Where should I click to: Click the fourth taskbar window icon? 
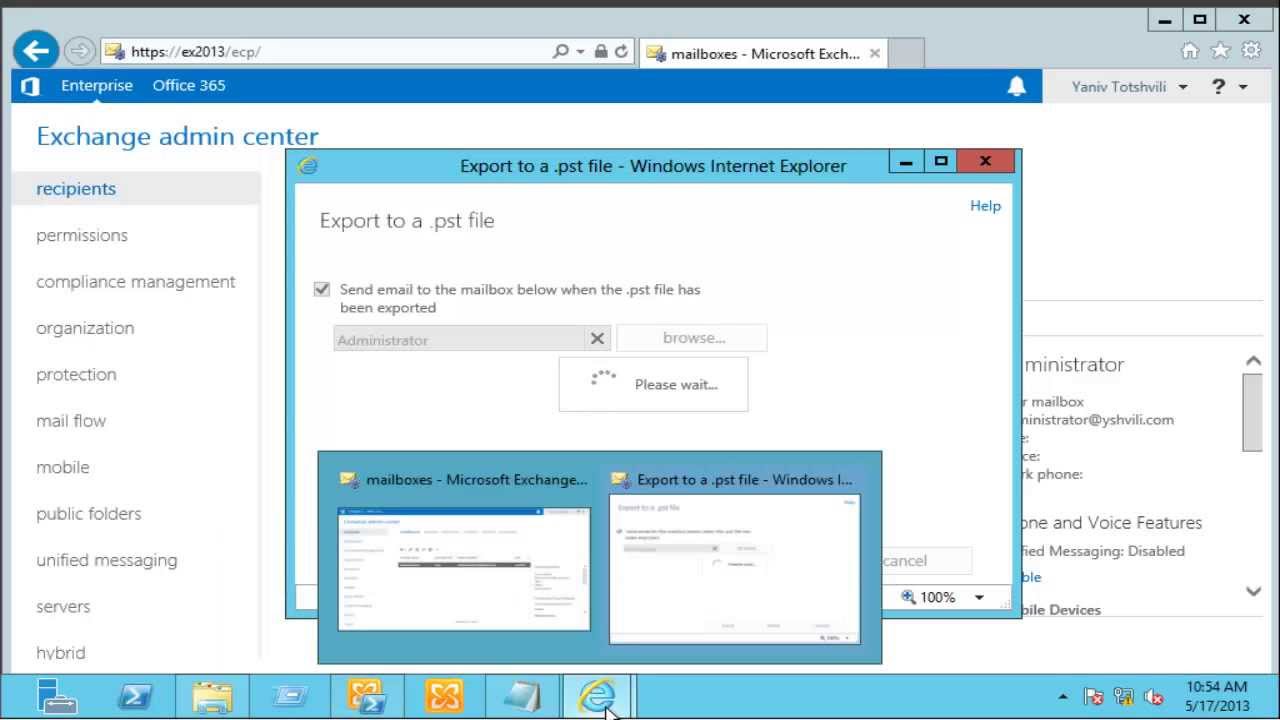(x=290, y=696)
